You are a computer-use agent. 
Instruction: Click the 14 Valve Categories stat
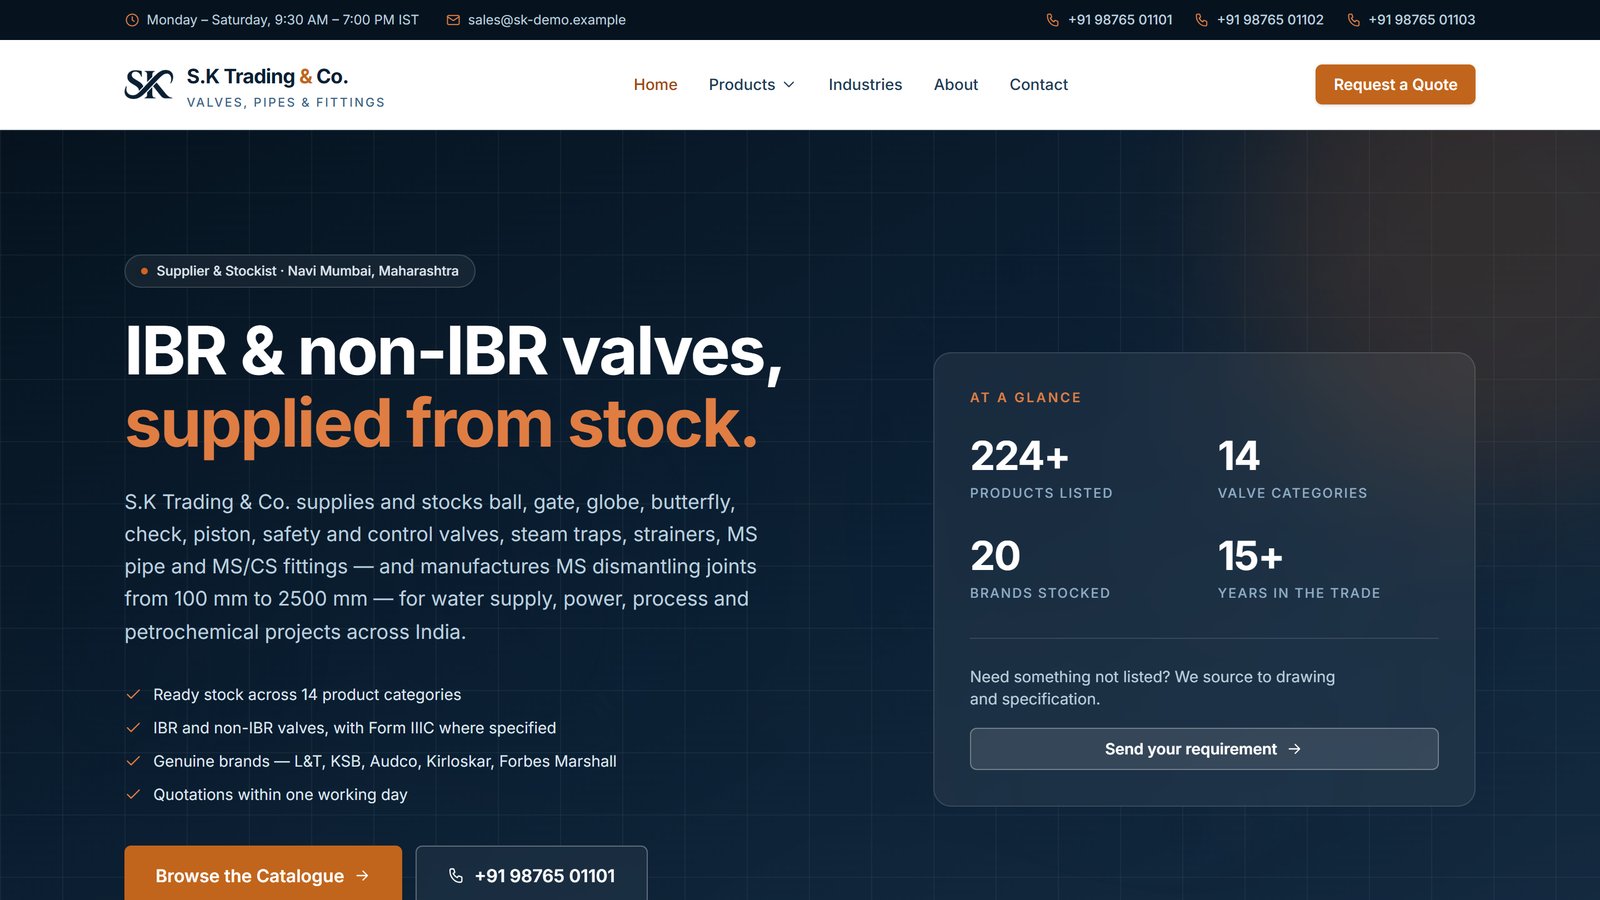coord(1292,469)
